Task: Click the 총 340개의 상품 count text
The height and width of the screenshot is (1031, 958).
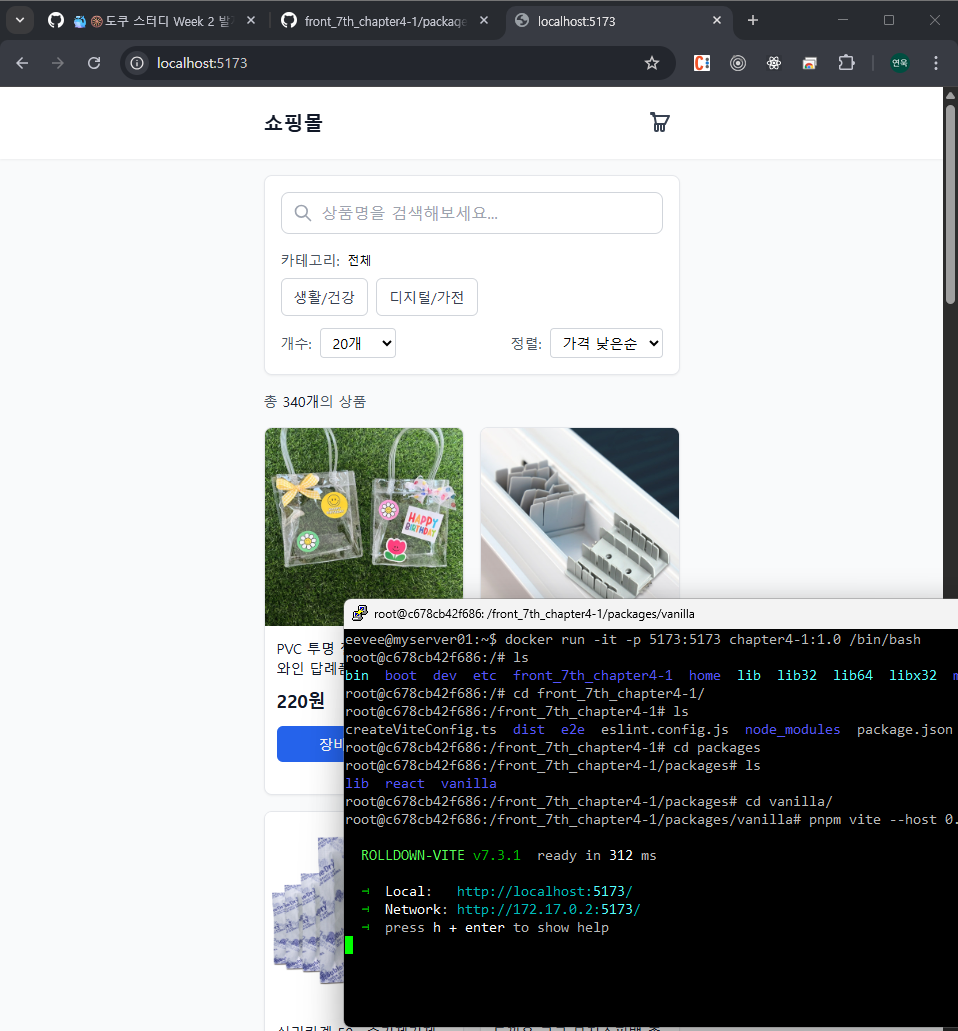Action: (x=315, y=402)
